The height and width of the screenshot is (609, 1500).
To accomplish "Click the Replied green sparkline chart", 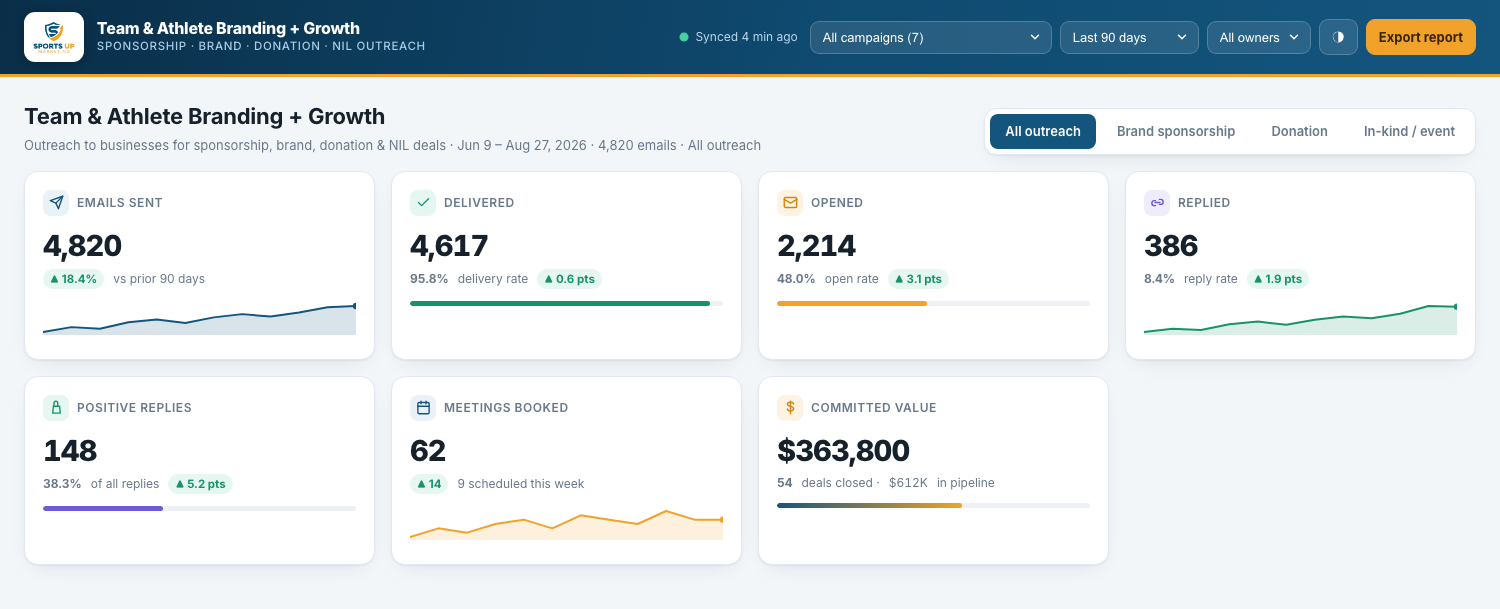I will click(1300, 319).
